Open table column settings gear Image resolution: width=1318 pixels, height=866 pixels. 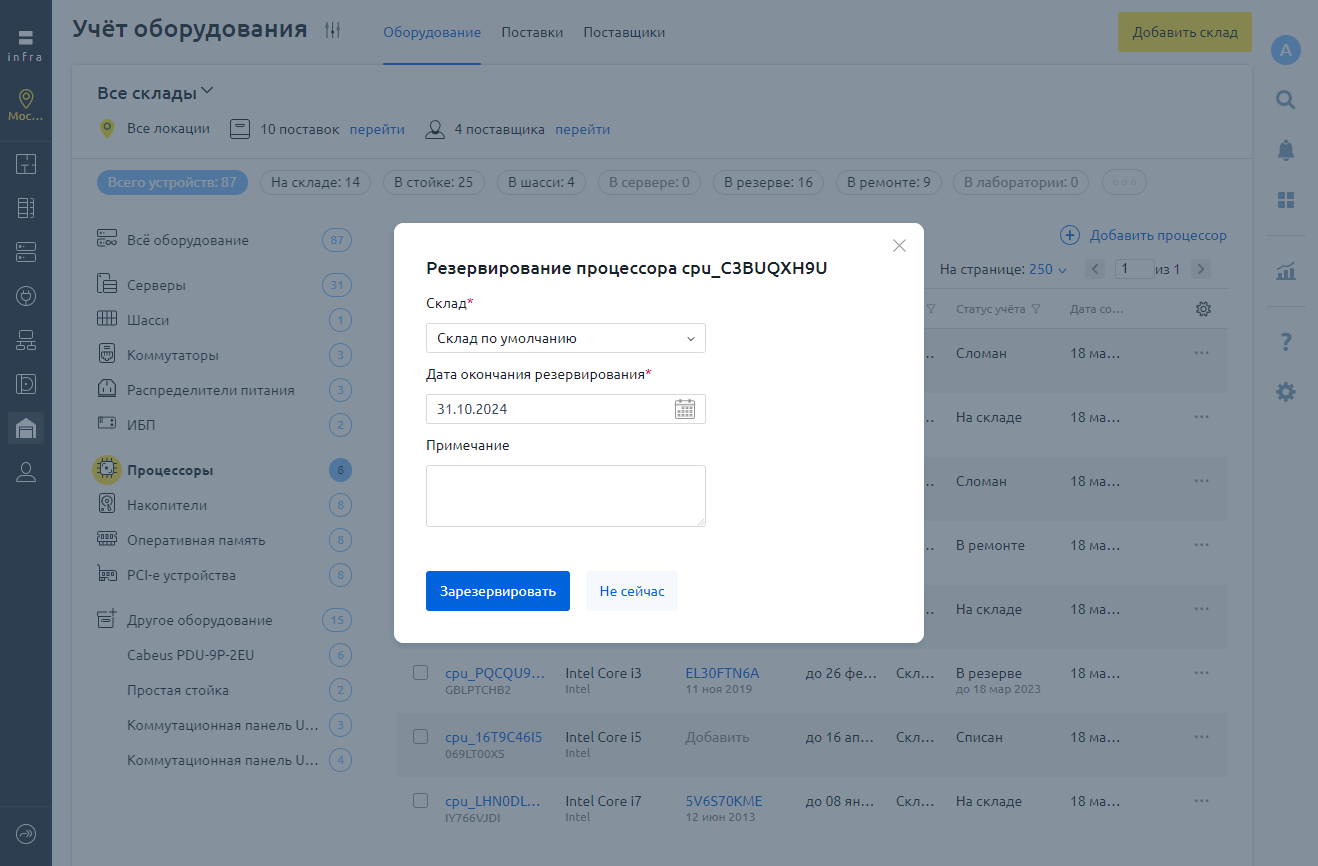point(1203,309)
